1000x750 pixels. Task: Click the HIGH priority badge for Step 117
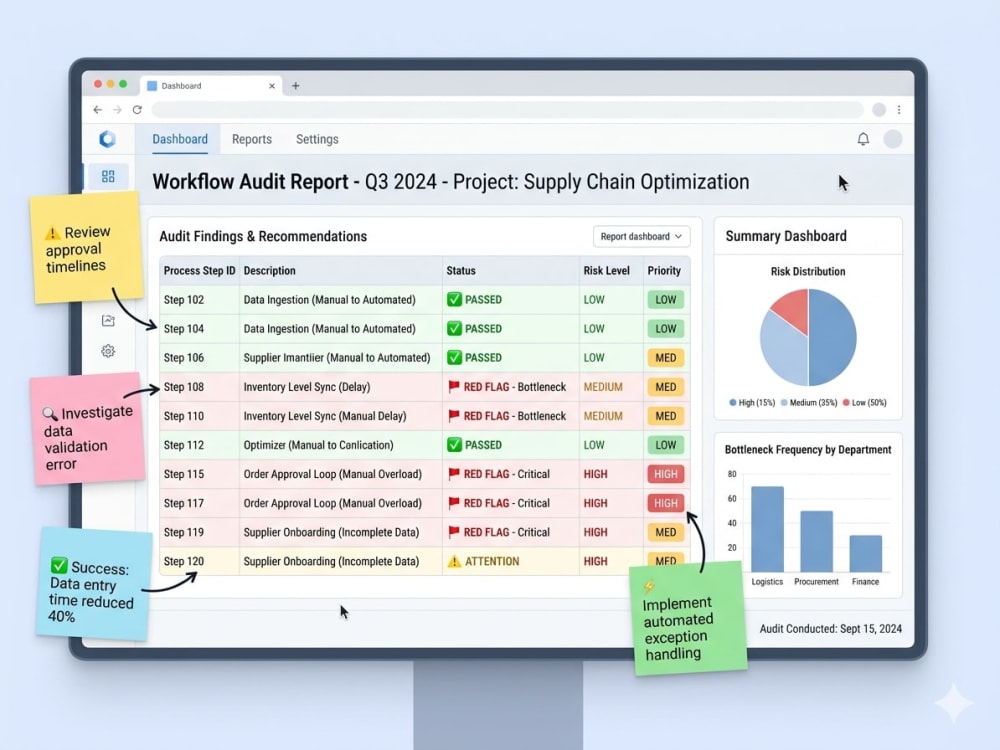(666, 503)
